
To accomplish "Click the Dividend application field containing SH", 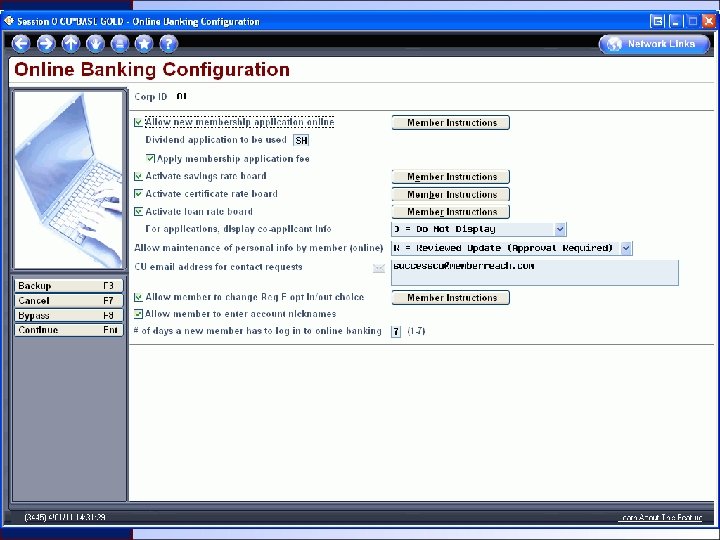I will [301, 141].
